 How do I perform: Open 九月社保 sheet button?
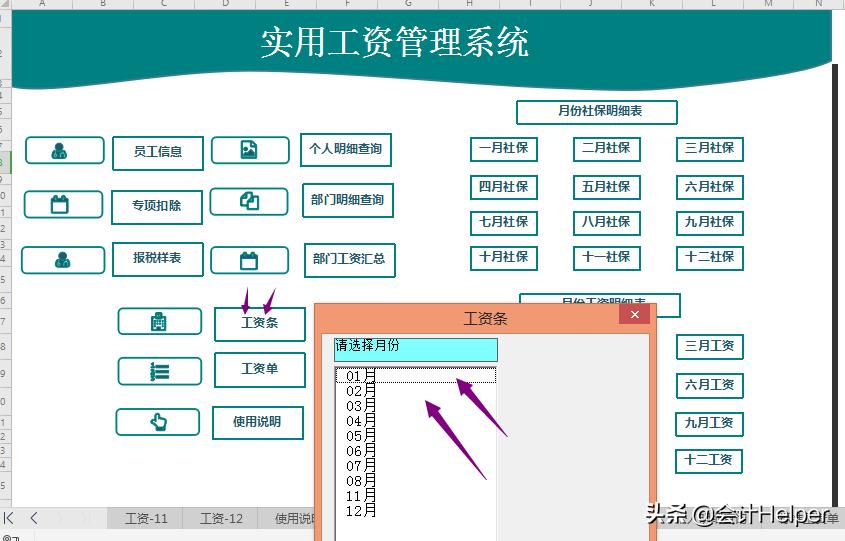(x=710, y=223)
